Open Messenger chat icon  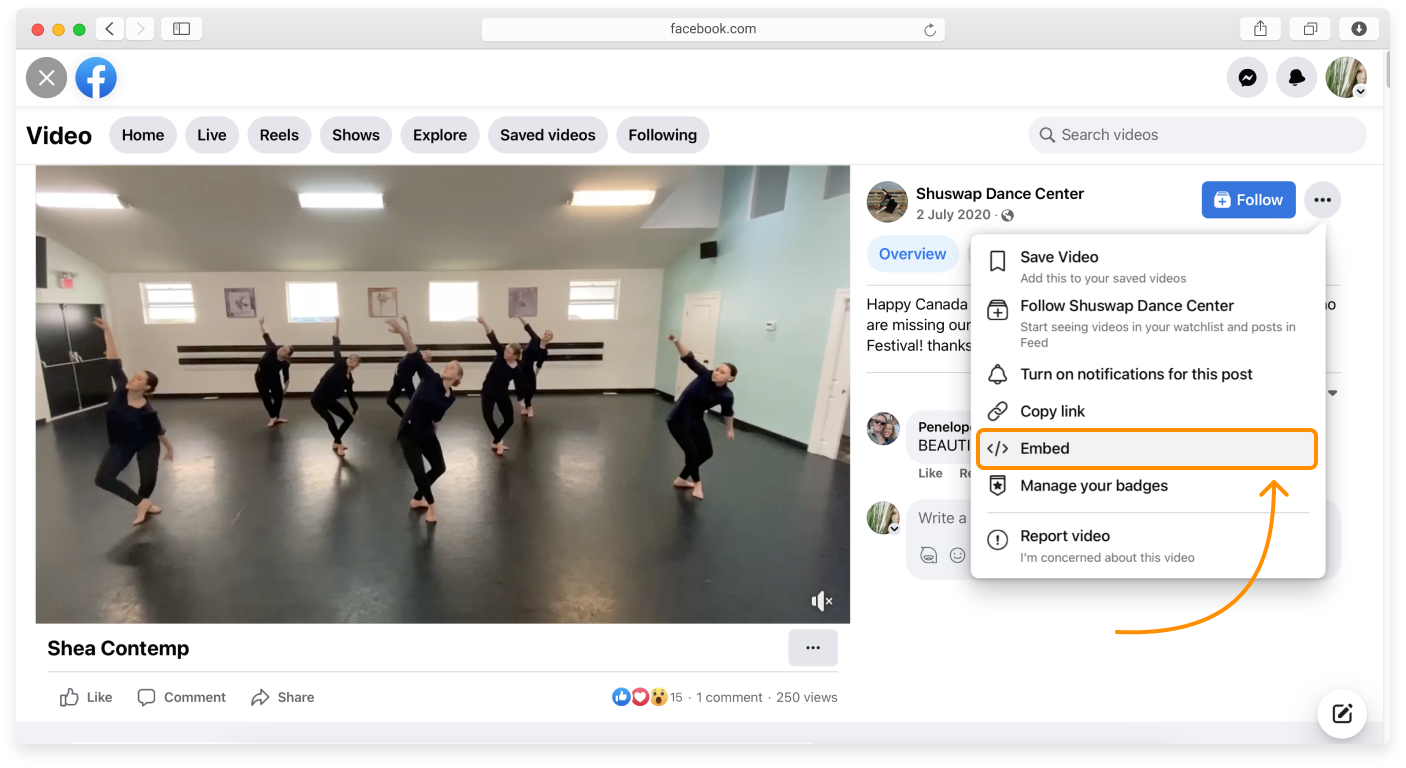(1247, 78)
